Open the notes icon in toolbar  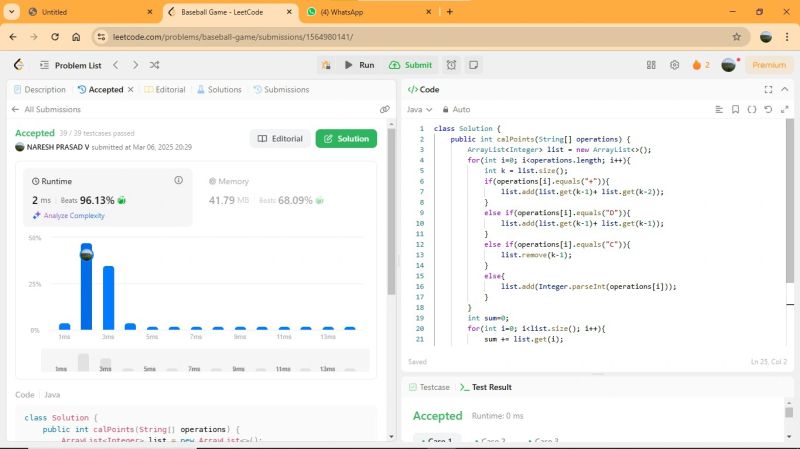pos(473,65)
